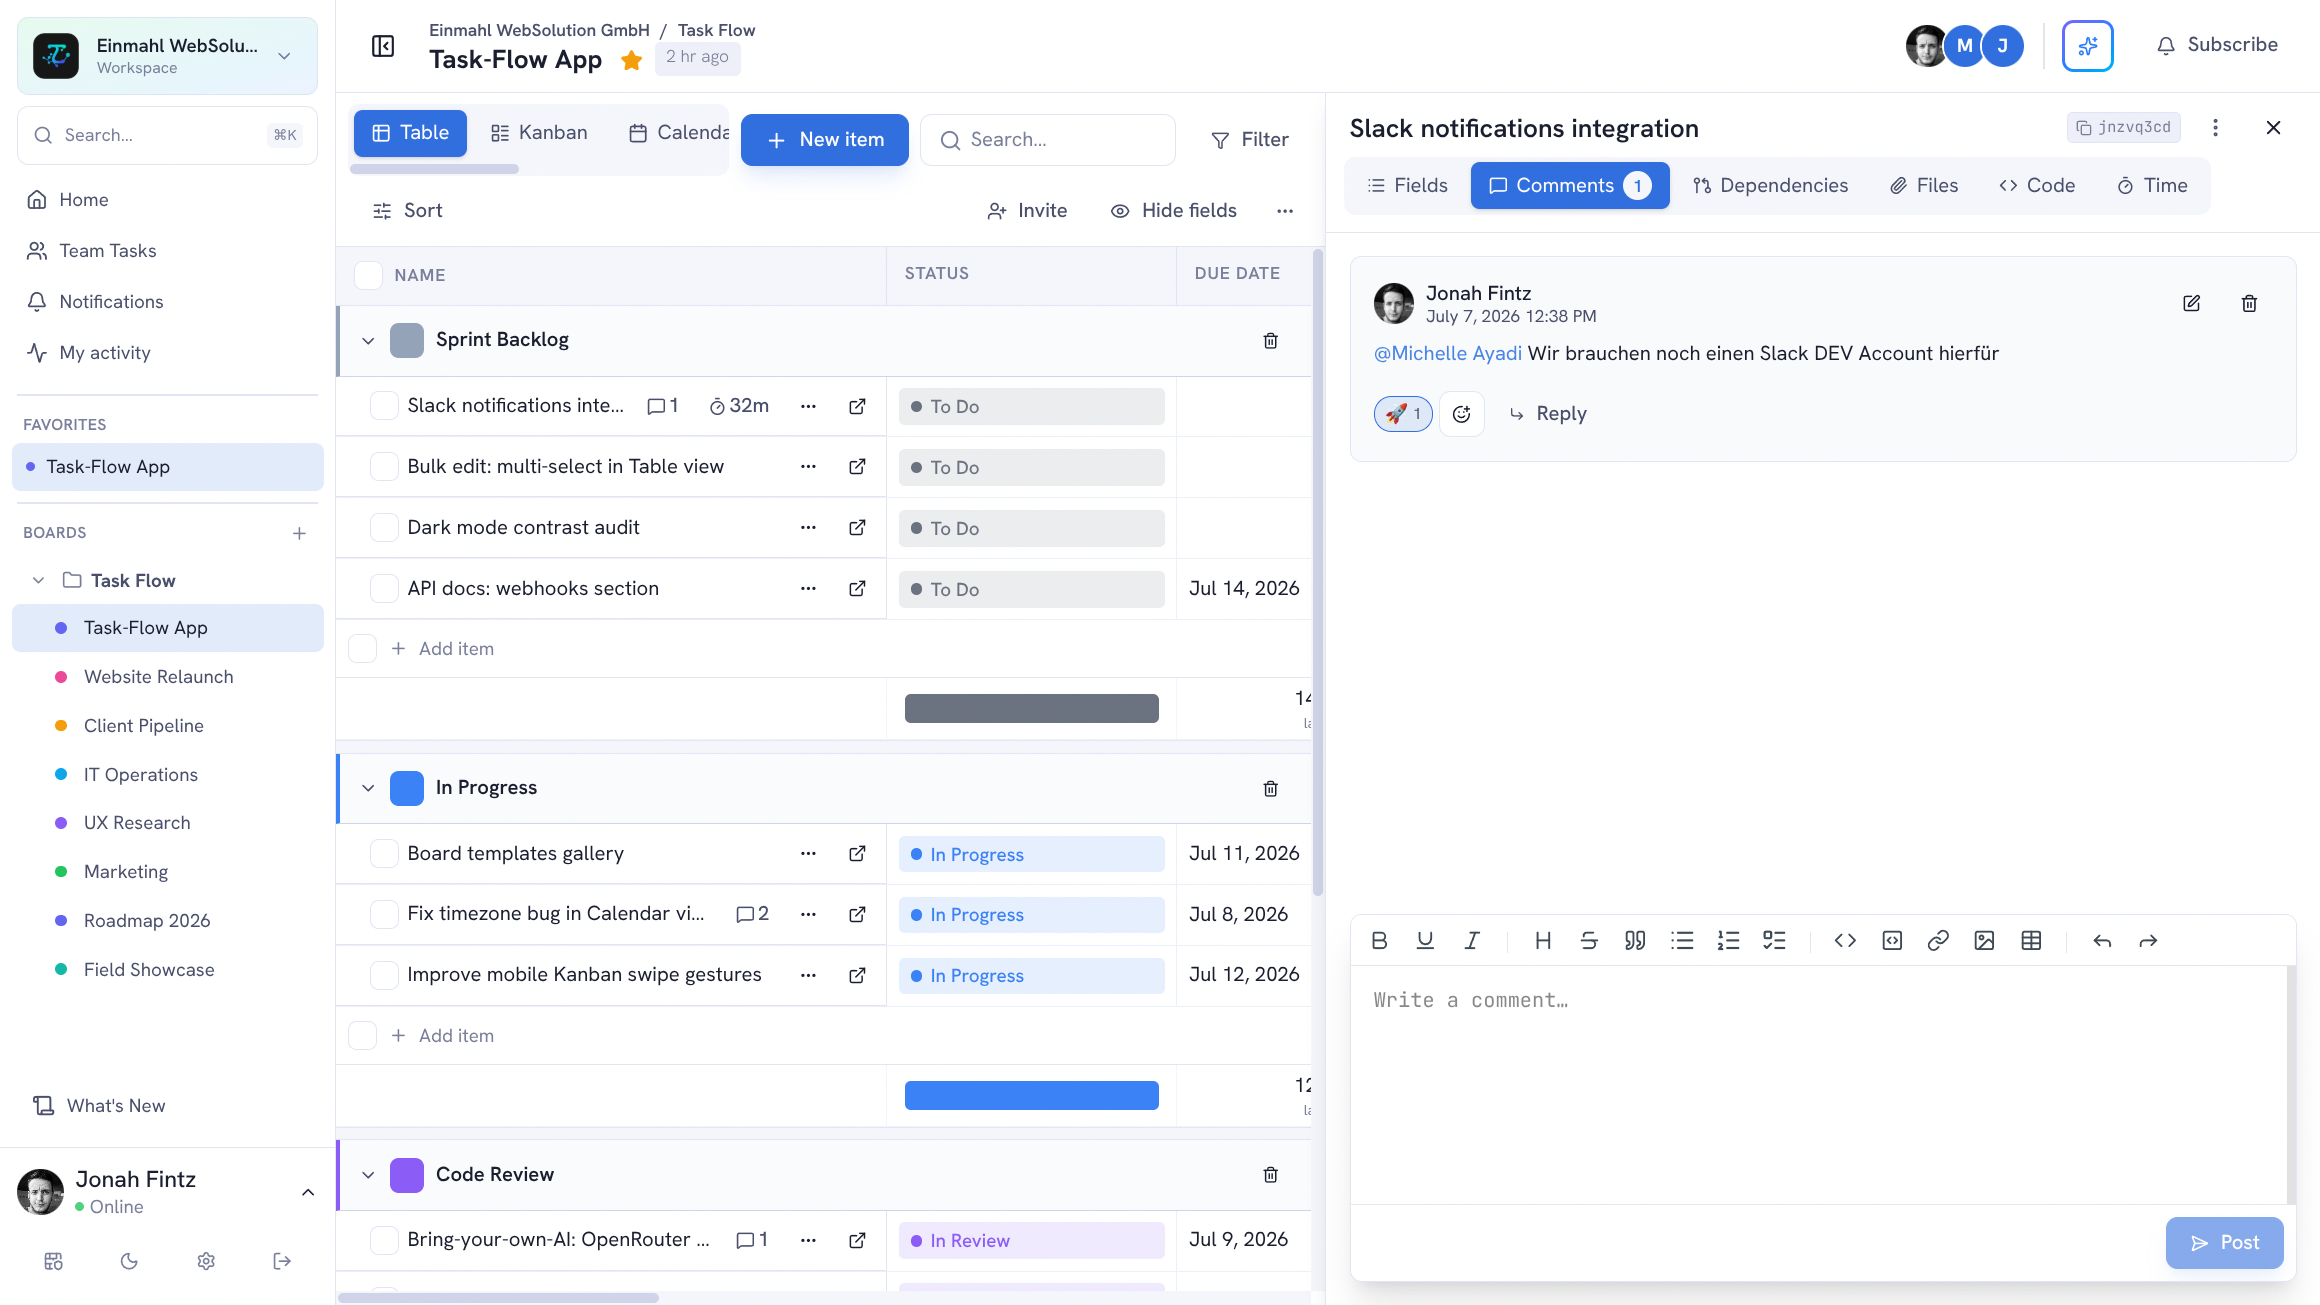Collapse the In Progress group
Viewport: 2320px width, 1305px height.
(368, 788)
